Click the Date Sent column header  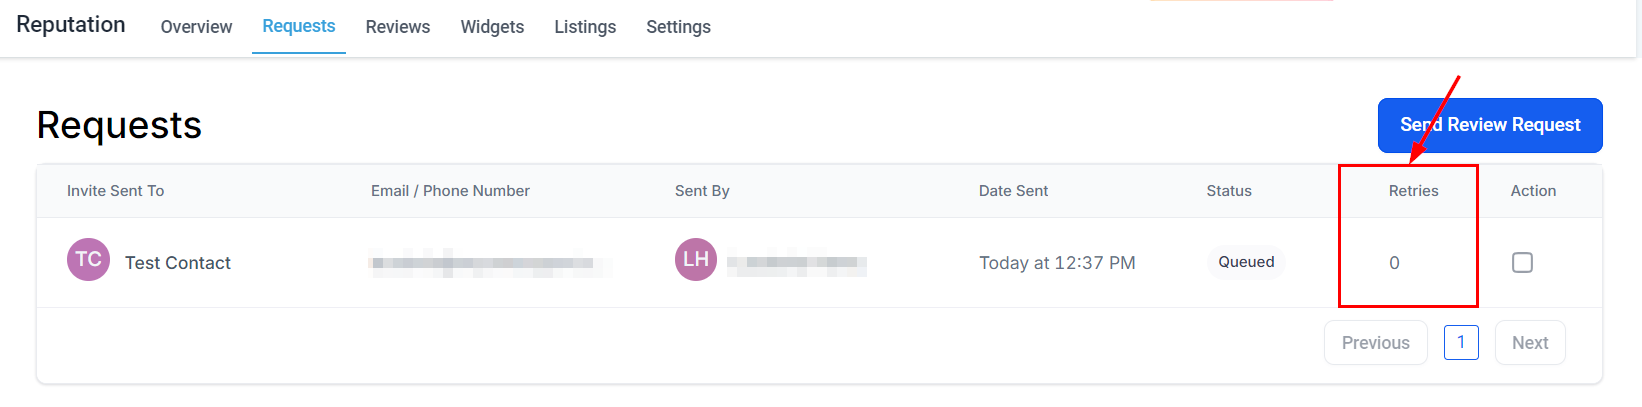(1013, 191)
